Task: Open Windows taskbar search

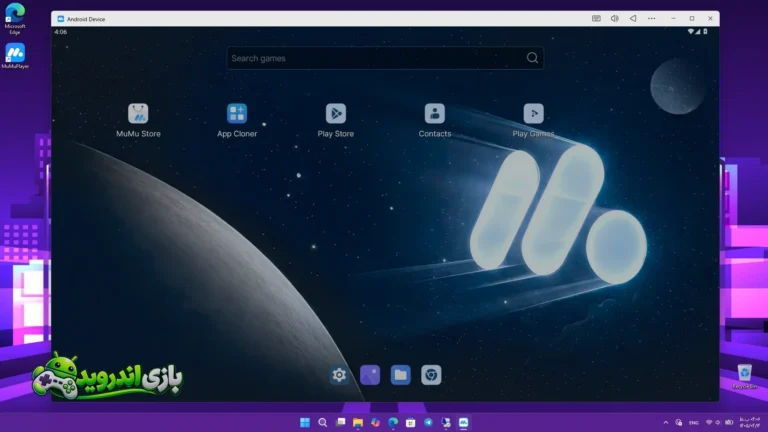Action: 322,422
